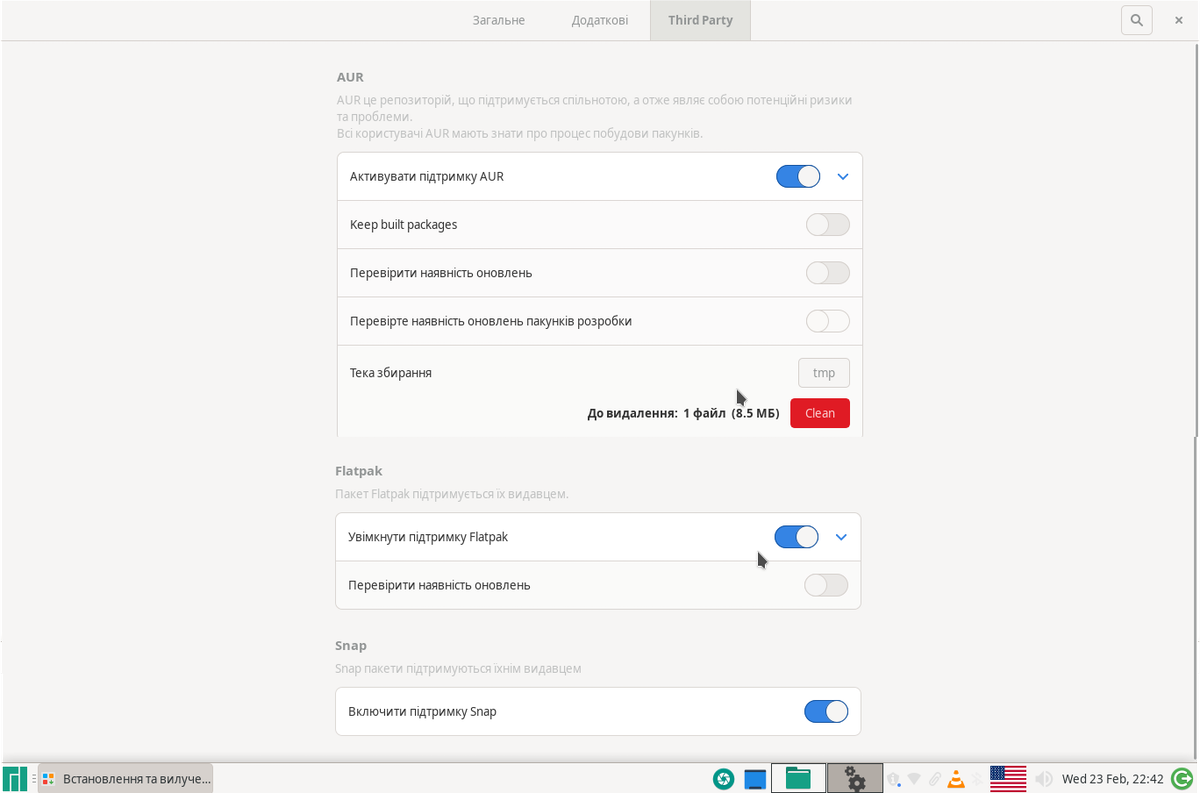Turn off 'Увімкнути підтримку Flatpak' switch

[796, 537]
